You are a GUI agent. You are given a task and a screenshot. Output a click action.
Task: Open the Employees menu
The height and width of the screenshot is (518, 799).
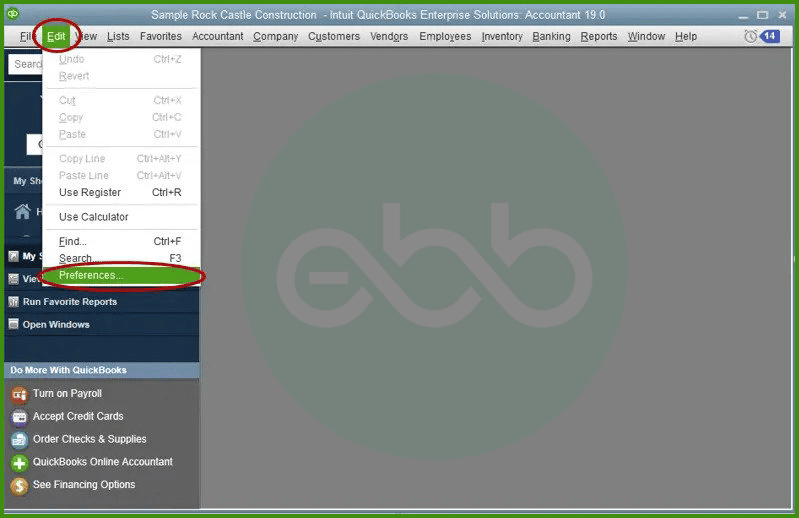(445, 36)
